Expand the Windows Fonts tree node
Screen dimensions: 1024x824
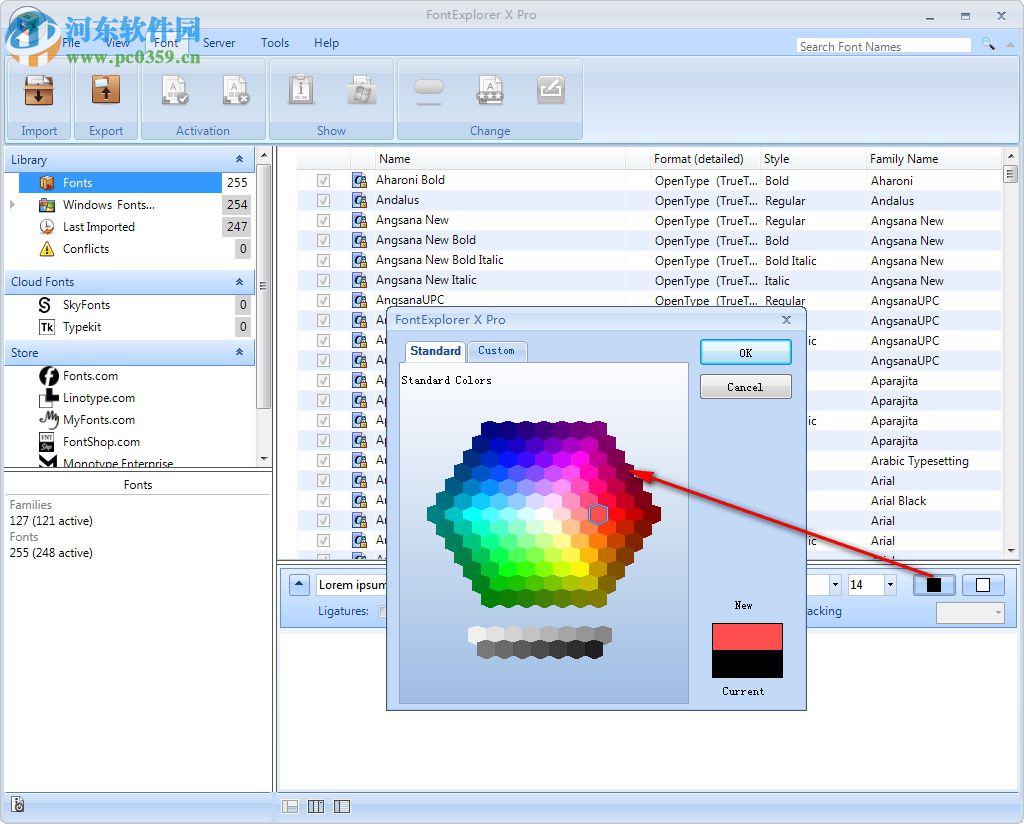tap(12, 205)
